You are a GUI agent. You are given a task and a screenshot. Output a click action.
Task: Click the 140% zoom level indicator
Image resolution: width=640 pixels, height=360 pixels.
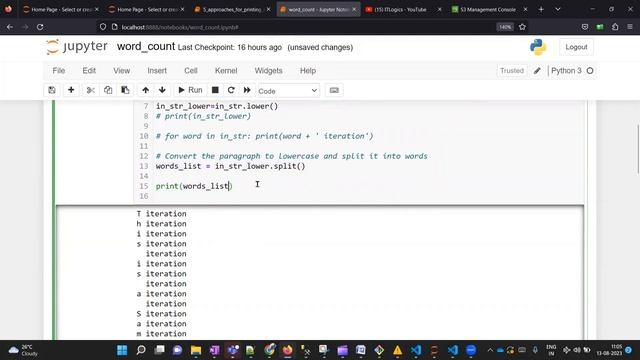click(505, 27)
